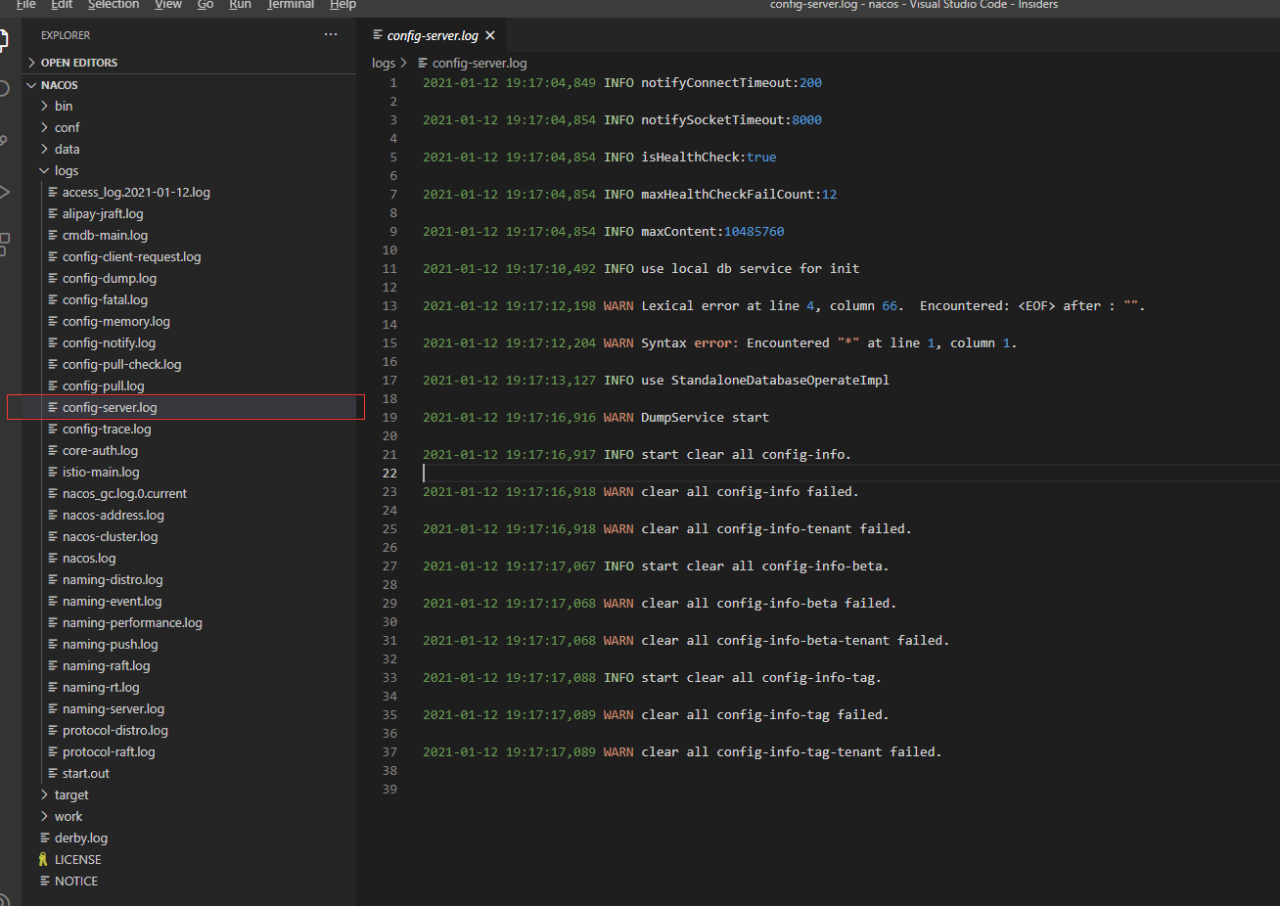Open the Selection menu
This screenshot has width=1280, height=906.
pyautogui.click(x=114, y=5)
